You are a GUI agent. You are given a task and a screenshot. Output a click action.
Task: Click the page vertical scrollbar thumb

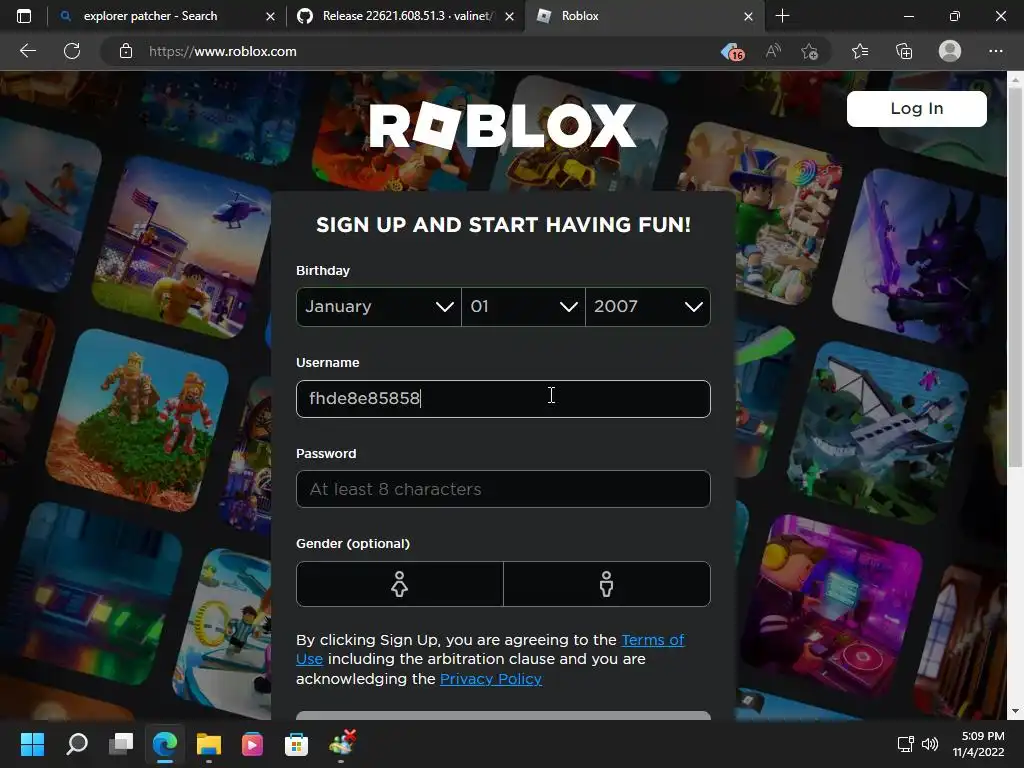(x=1015, y=278)
